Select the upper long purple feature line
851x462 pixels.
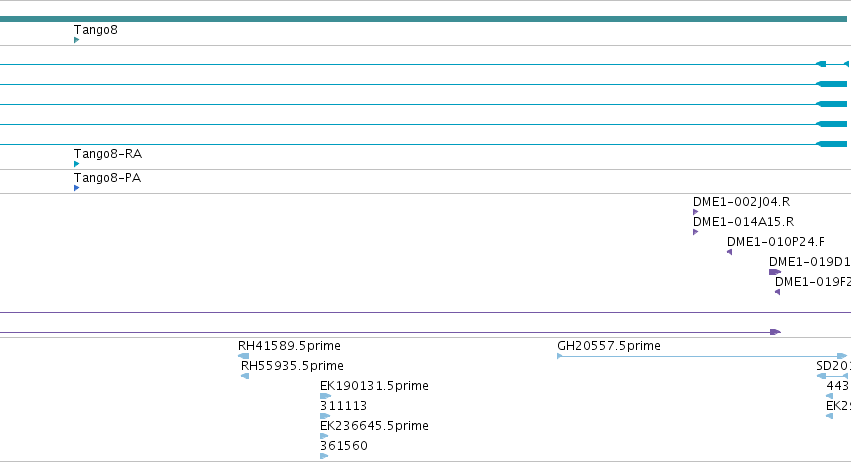[426, 312]
